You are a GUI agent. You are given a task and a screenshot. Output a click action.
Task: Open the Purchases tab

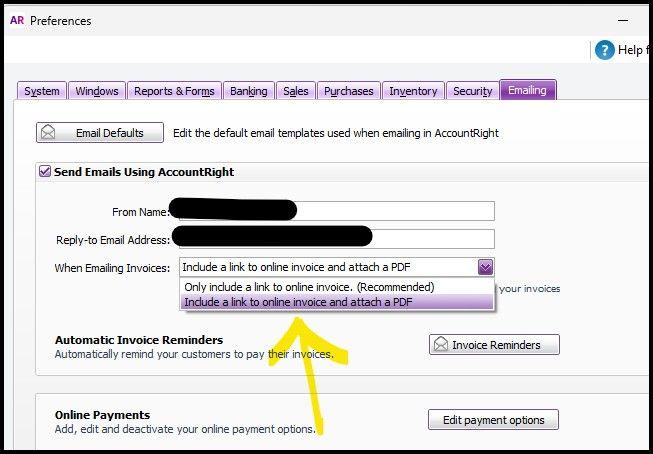pos(348,91)
